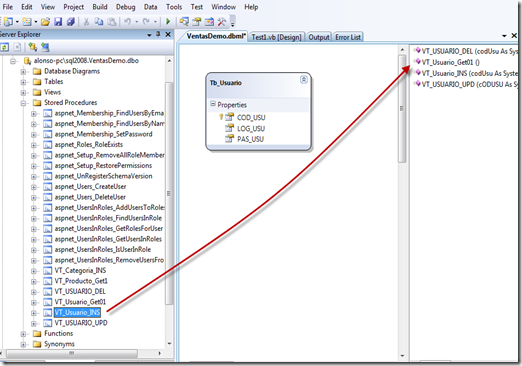The height and width of the screenshot is (366, 522).
Task: Click the Redo arrow icon
Action: point(146,22)
